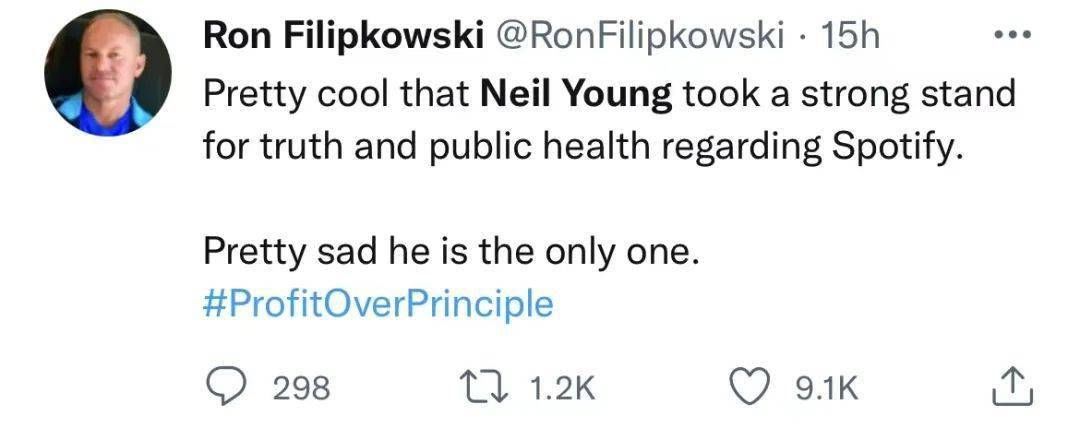Click the "Pretty sad he is the only one" line
Image resolution: width=1080 pixels, height=440 pixels.
tap(447, 251)
